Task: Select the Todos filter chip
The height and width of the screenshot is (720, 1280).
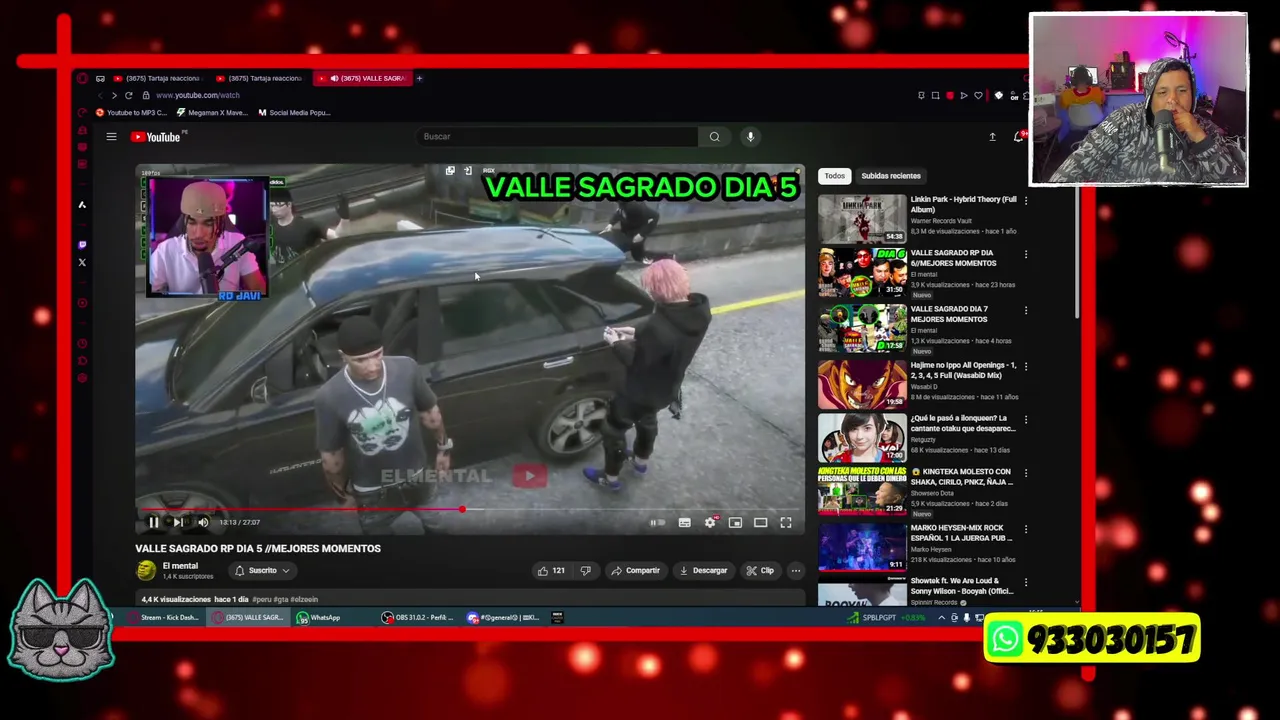Action: [x=834, y=176]
